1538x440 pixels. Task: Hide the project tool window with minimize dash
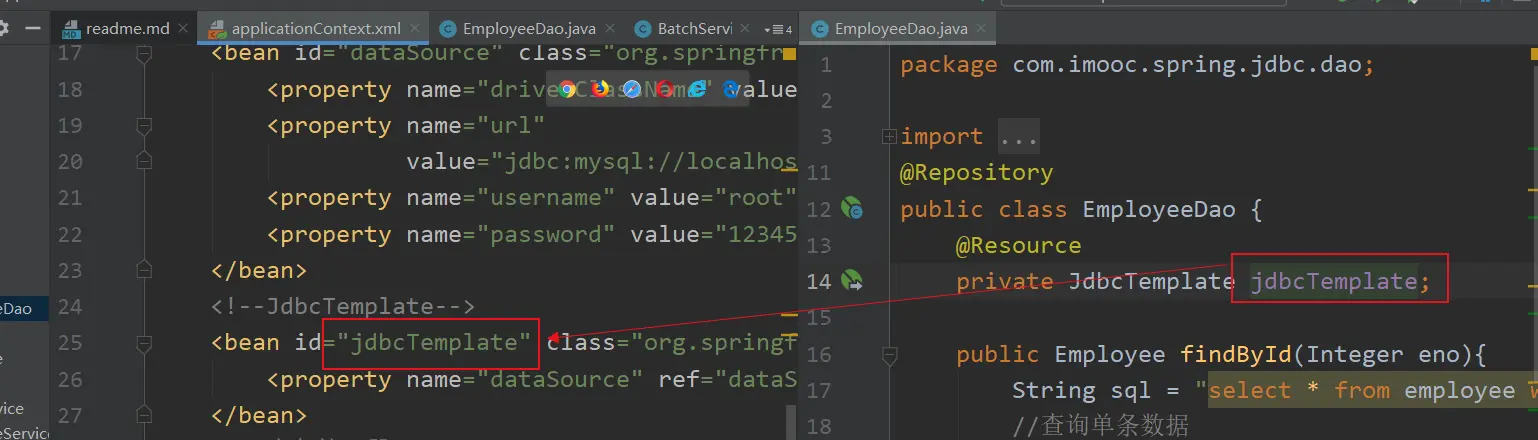32,28
